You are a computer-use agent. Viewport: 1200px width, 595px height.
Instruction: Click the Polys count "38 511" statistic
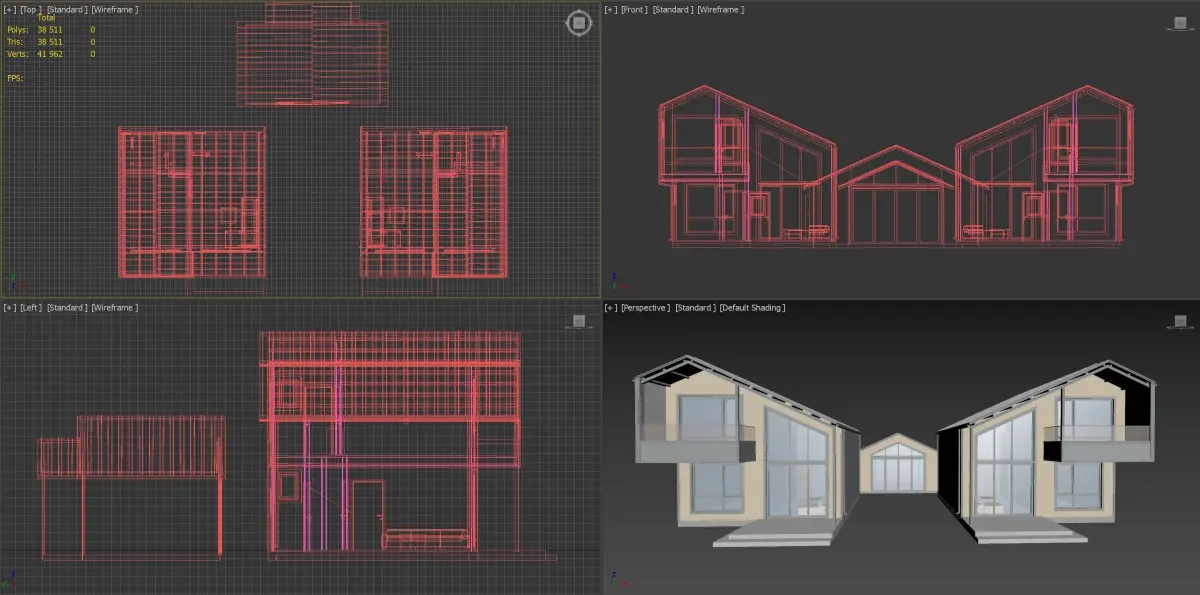click(50, 30)
